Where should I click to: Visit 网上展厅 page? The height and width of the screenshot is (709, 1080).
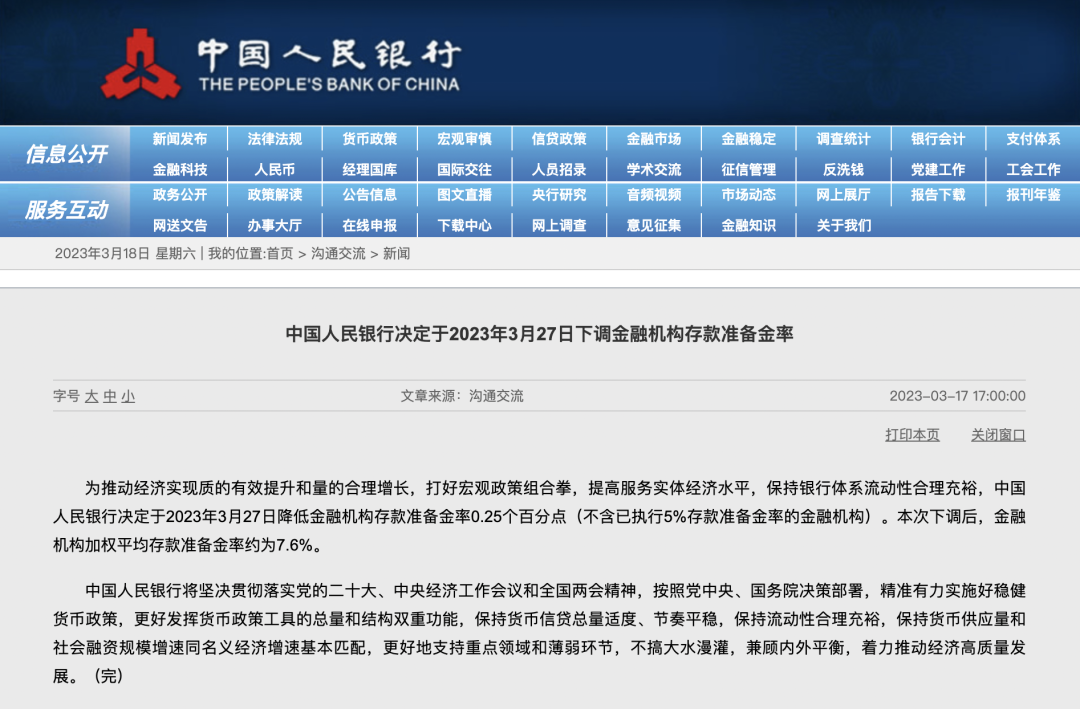point(844,195)
